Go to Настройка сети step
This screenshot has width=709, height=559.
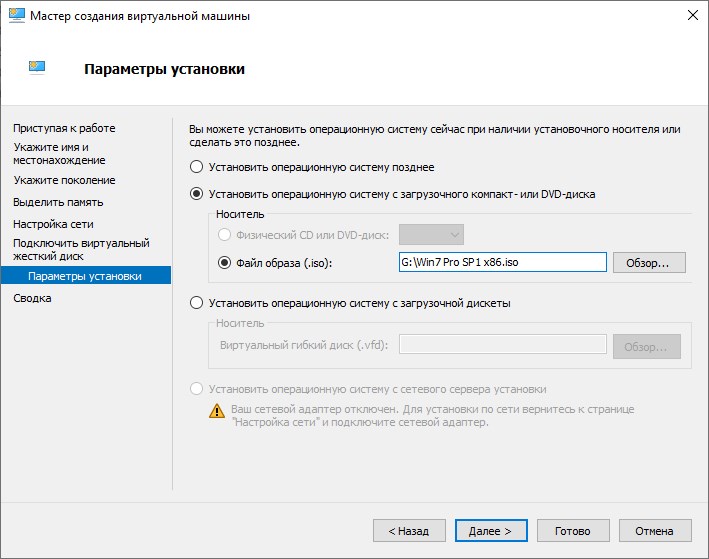(x=53, y=224)
